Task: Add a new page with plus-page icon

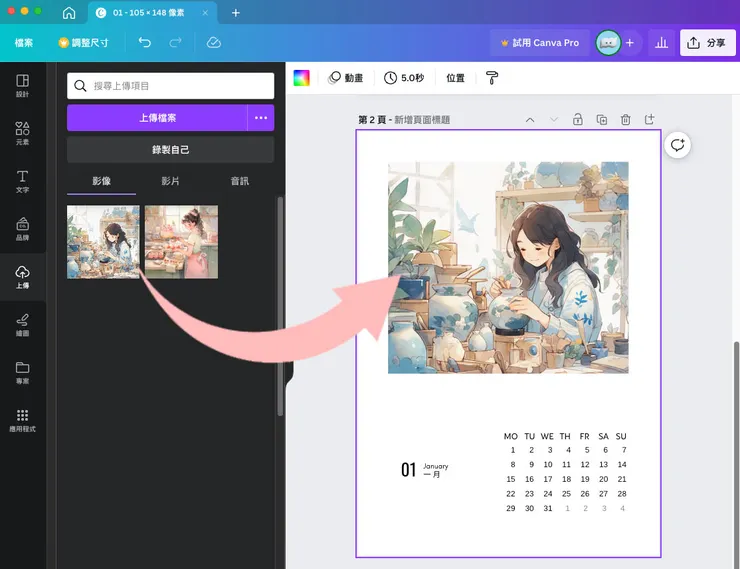Action: click(x=649, y=119)
